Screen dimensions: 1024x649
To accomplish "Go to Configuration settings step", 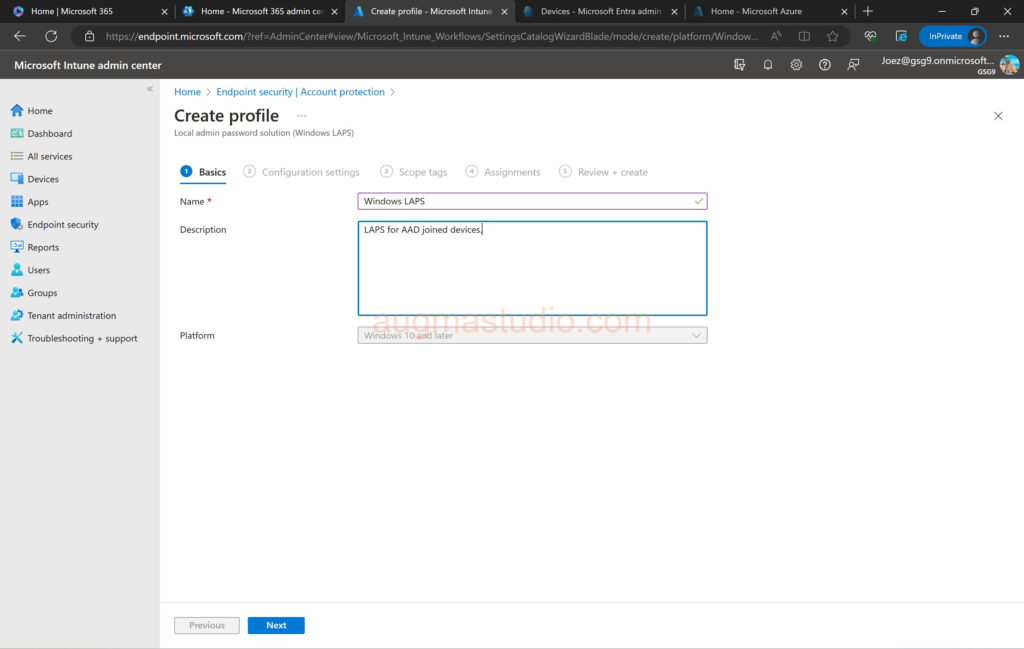I will pos(310,172).
